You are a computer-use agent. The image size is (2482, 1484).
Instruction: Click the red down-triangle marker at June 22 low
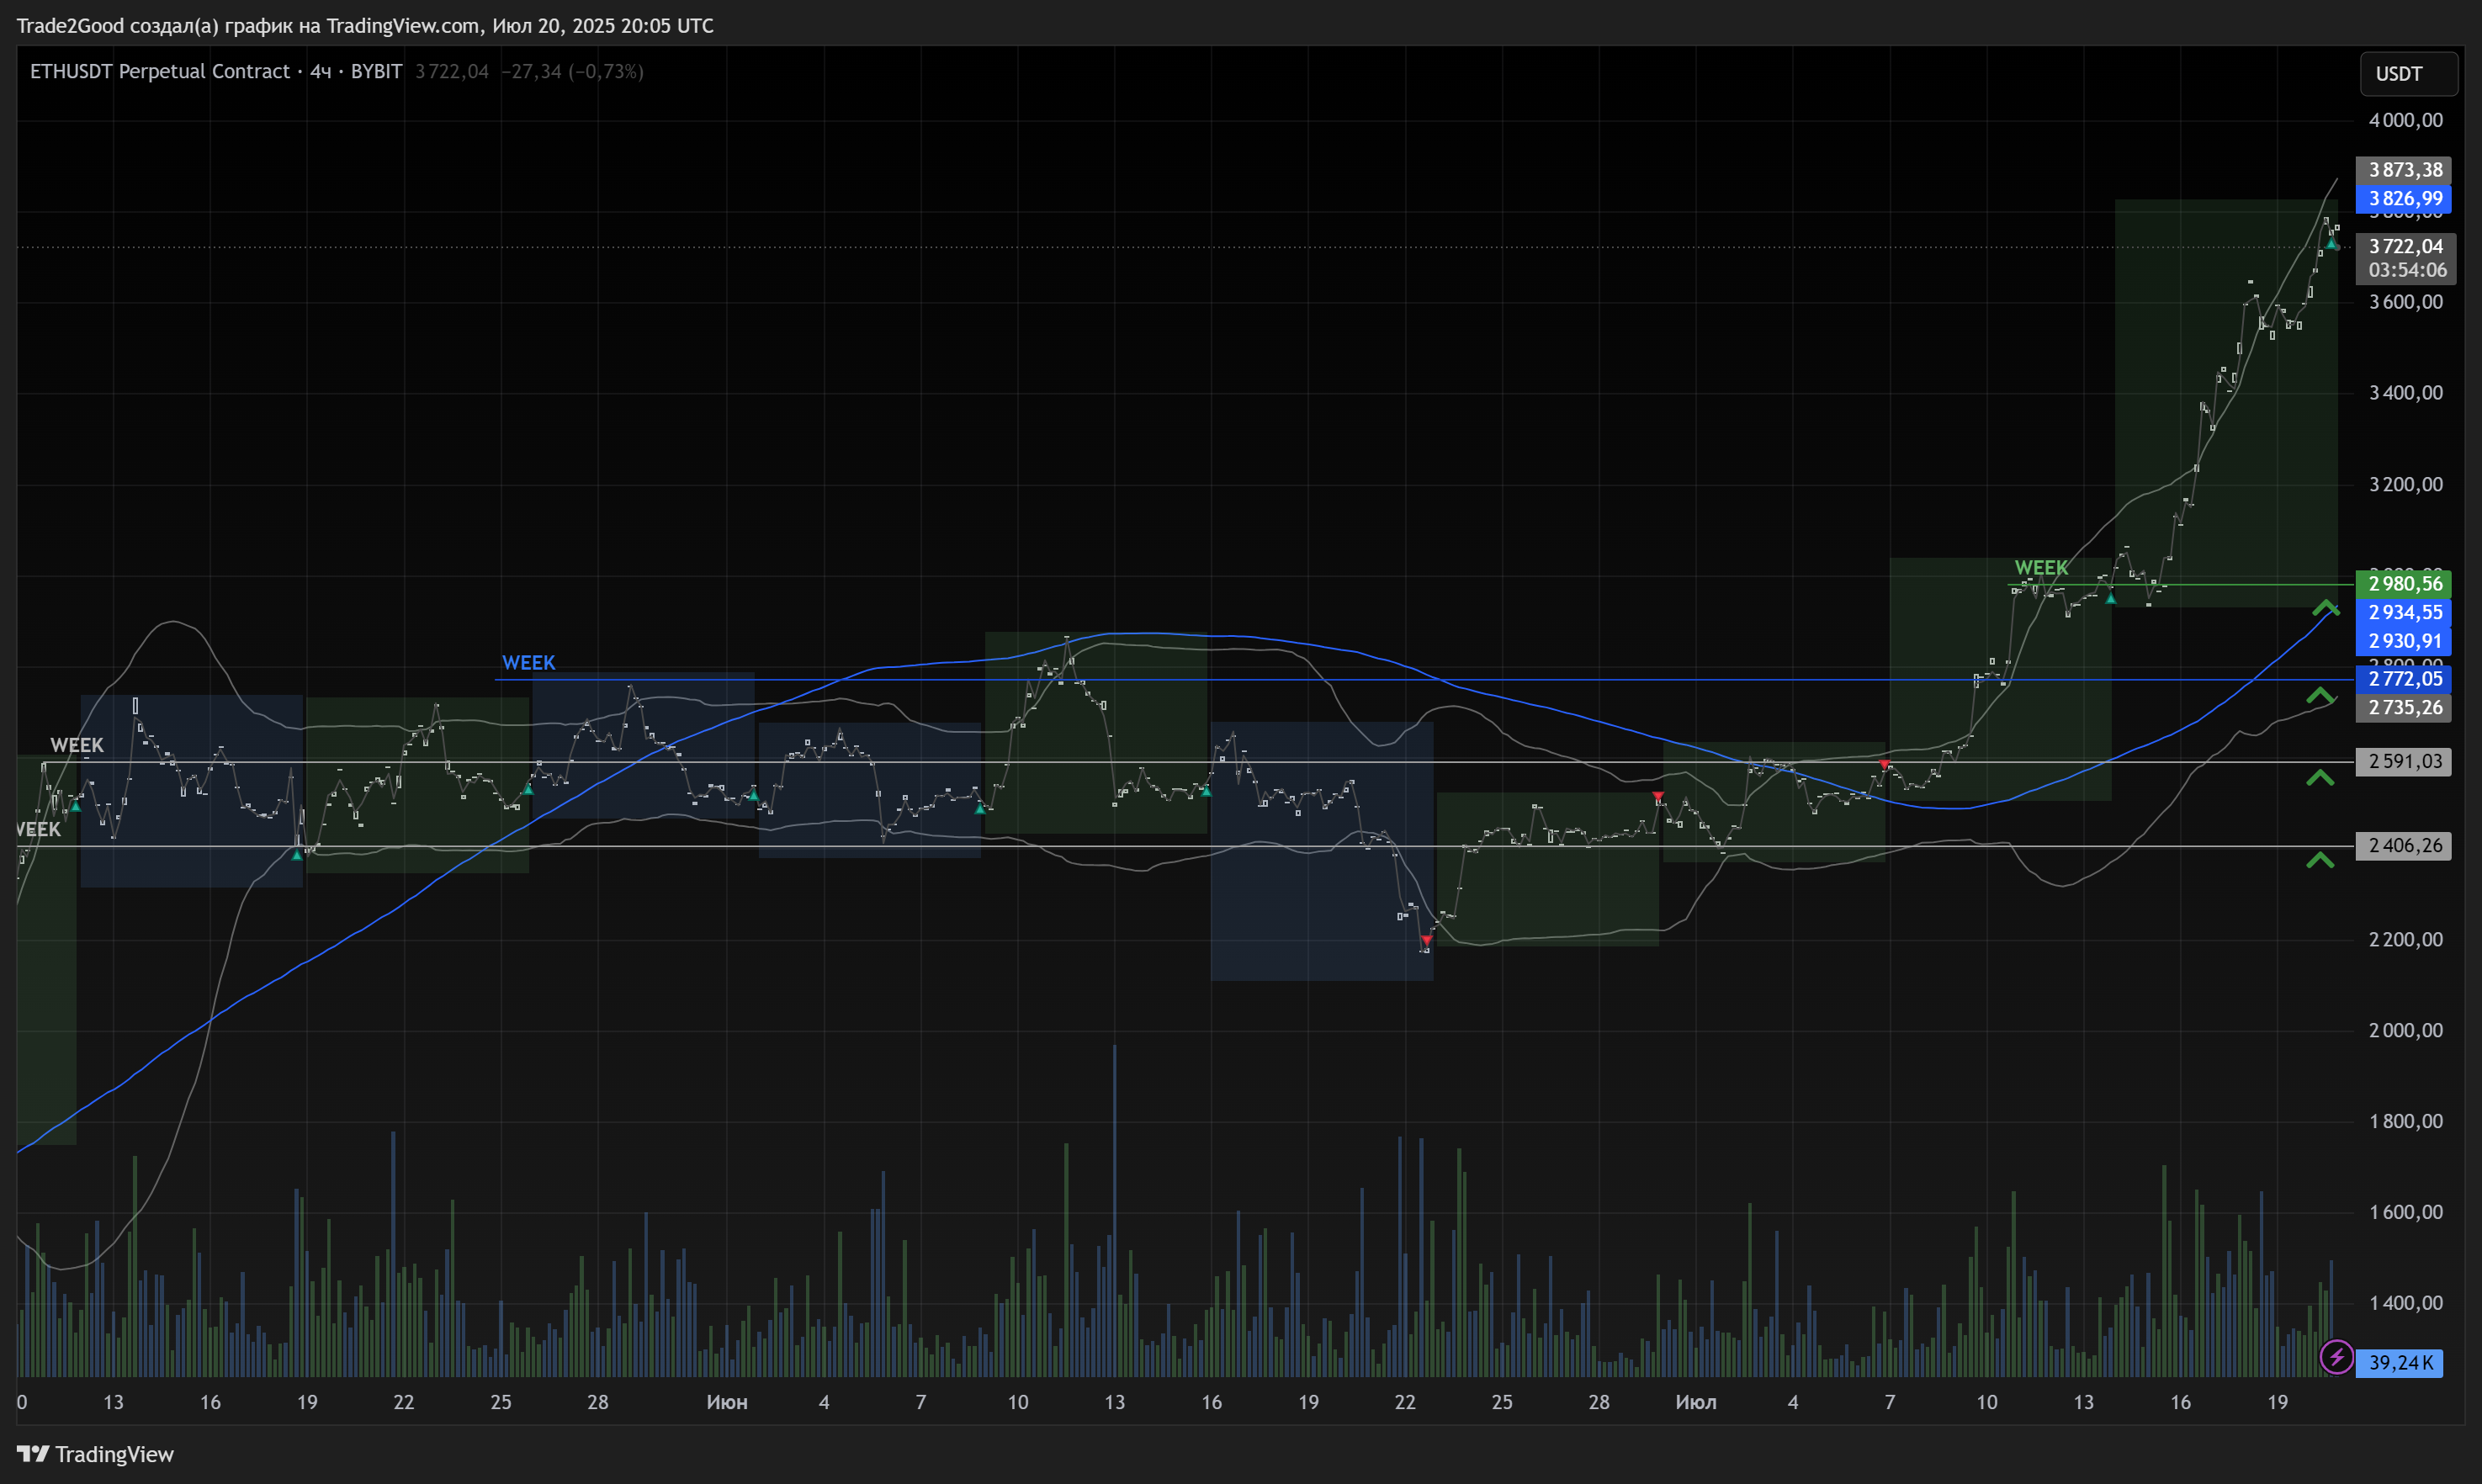pos(1426,940)
